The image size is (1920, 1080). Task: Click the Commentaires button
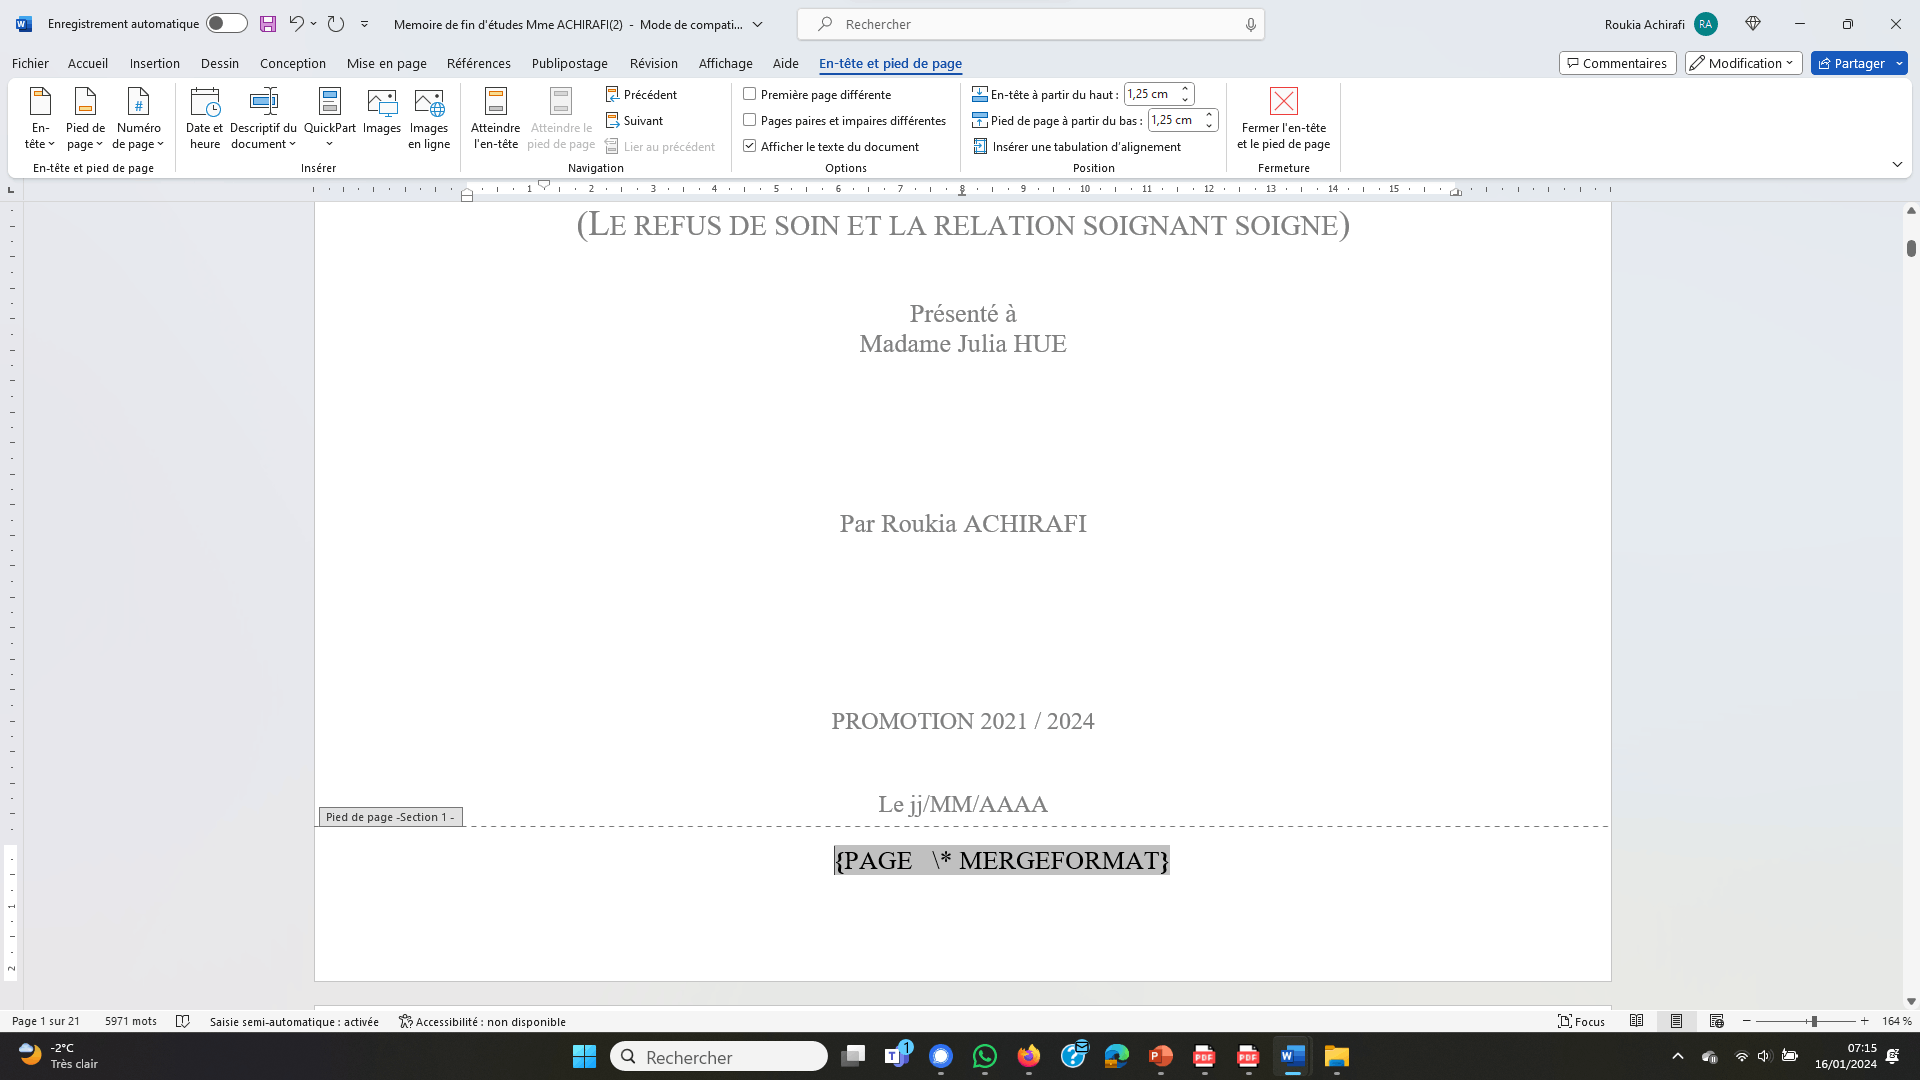[x=1616, y=63]
